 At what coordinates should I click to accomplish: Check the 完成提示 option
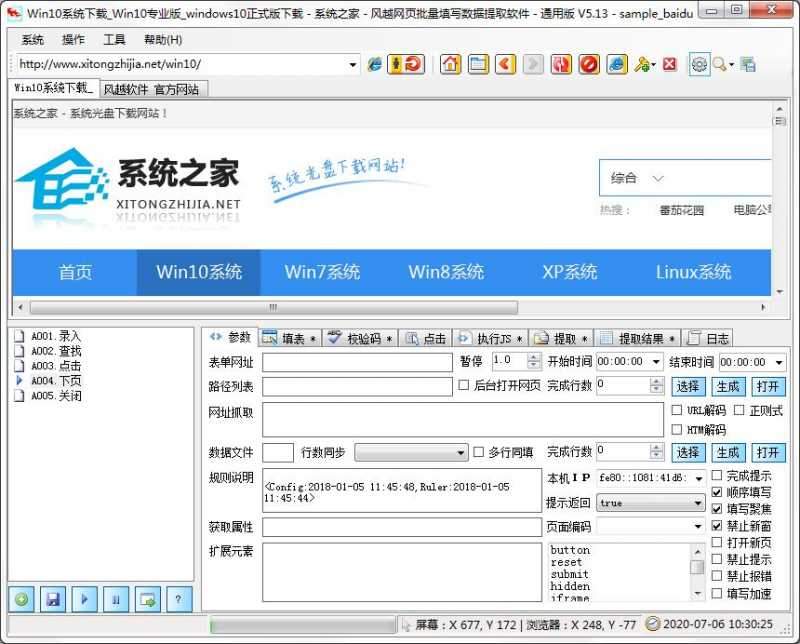point(717,476)
